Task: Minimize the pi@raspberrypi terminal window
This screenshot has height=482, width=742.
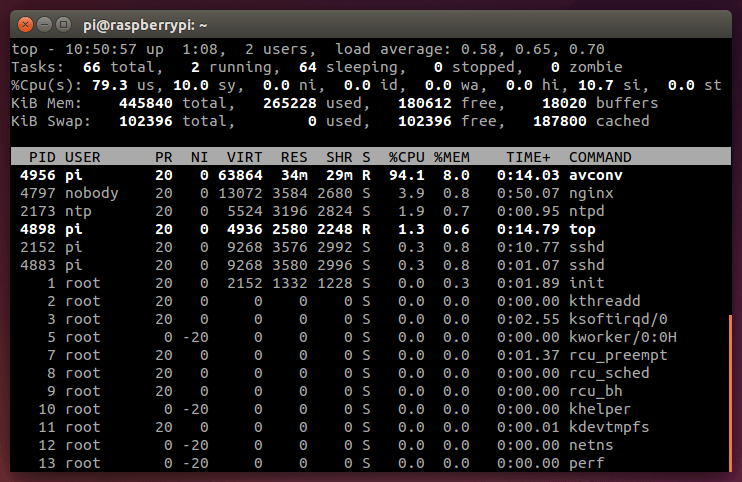Action: tap(45, 22)
